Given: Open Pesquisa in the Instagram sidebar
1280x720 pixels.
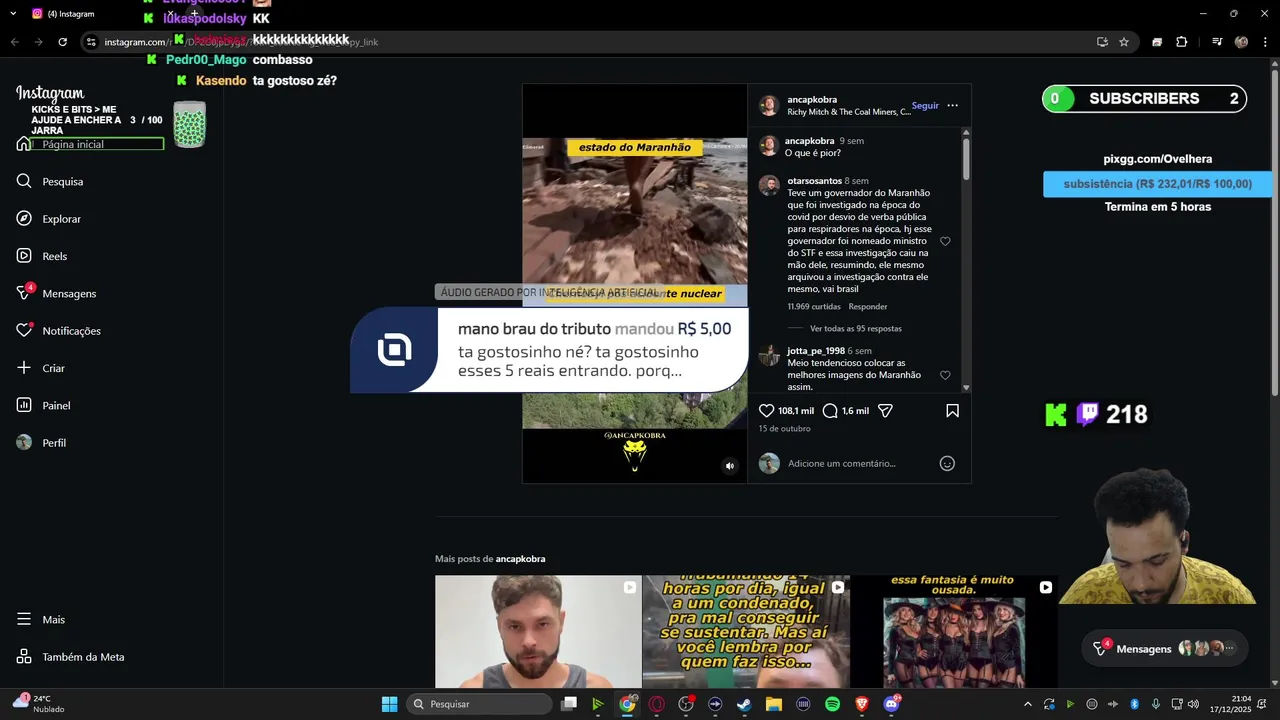Looking at the screenshot, I should pos(50,181).
